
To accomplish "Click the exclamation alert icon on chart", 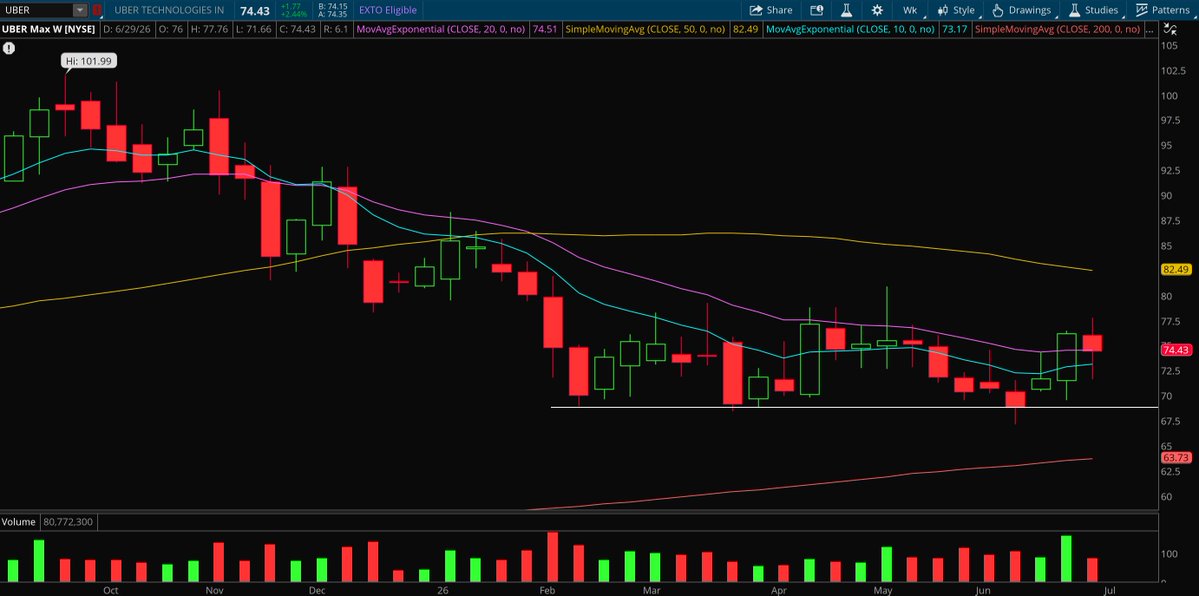I will (8, 48).
